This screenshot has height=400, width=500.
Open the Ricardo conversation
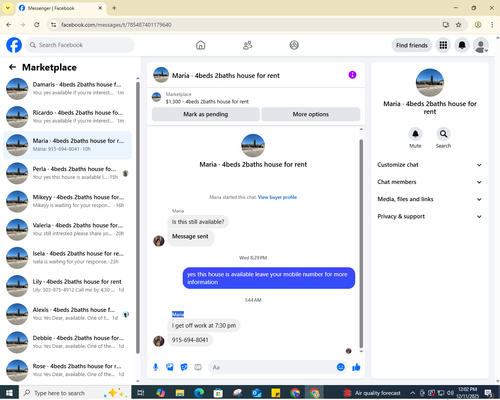pyautogui.click(x=67, y=117)
